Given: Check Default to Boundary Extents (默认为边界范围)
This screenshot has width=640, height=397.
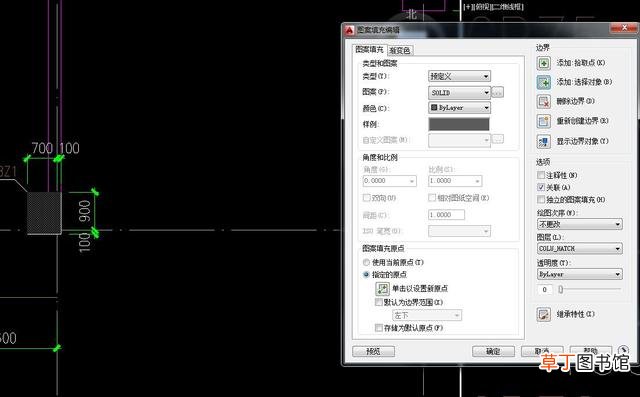Looking at the screenshot, I should 378,302.
